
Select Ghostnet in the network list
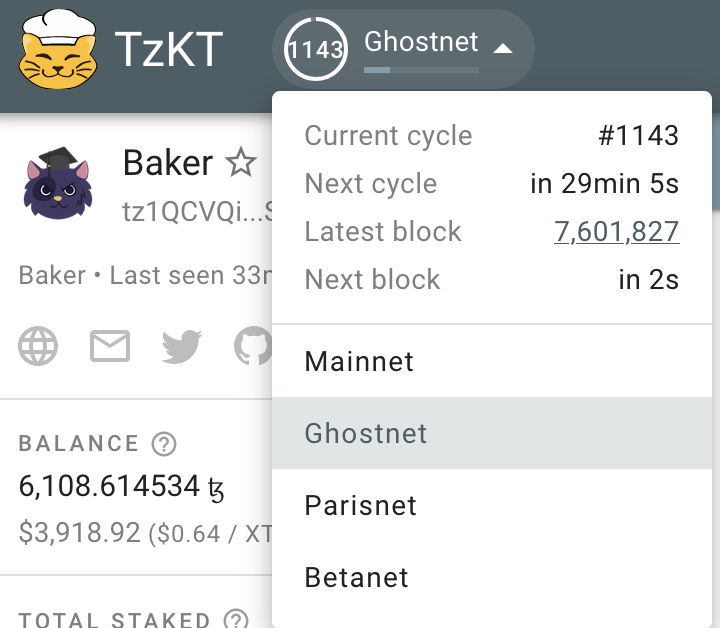click(x=366, y=433)
